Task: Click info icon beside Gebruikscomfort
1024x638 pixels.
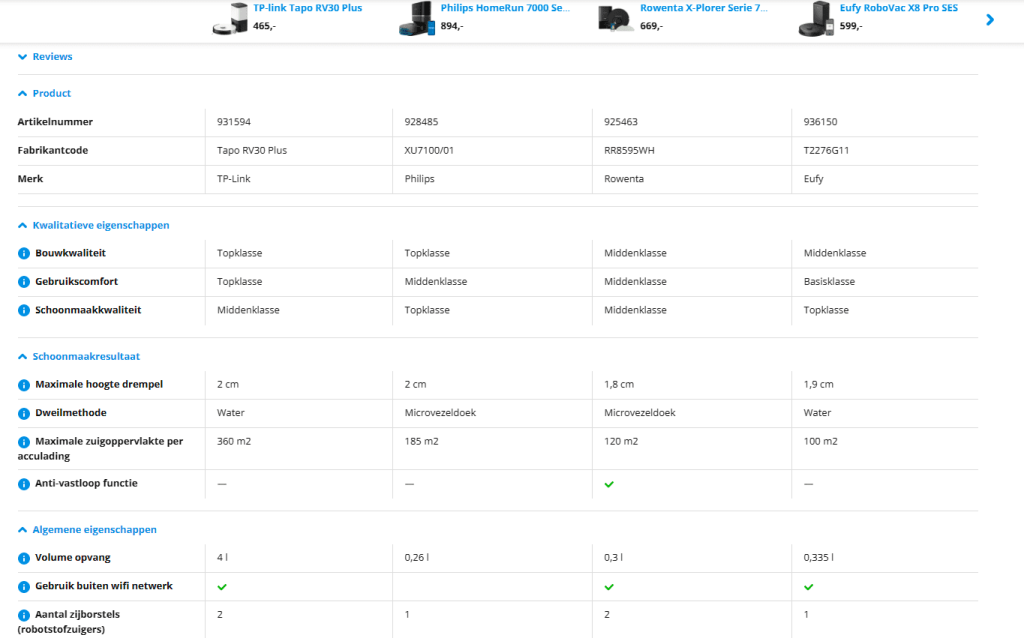Action: 24,282
